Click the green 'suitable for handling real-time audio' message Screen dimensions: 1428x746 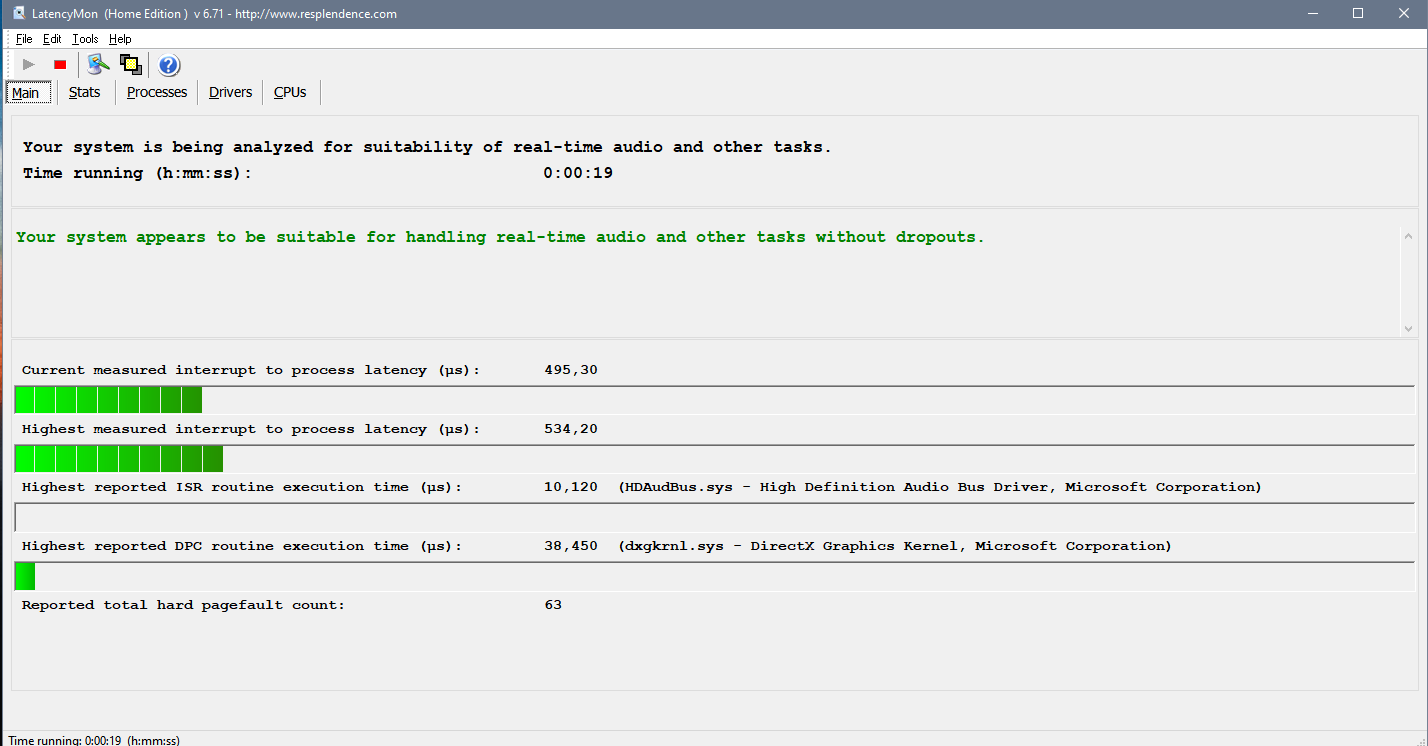click(x=500, y=237)
